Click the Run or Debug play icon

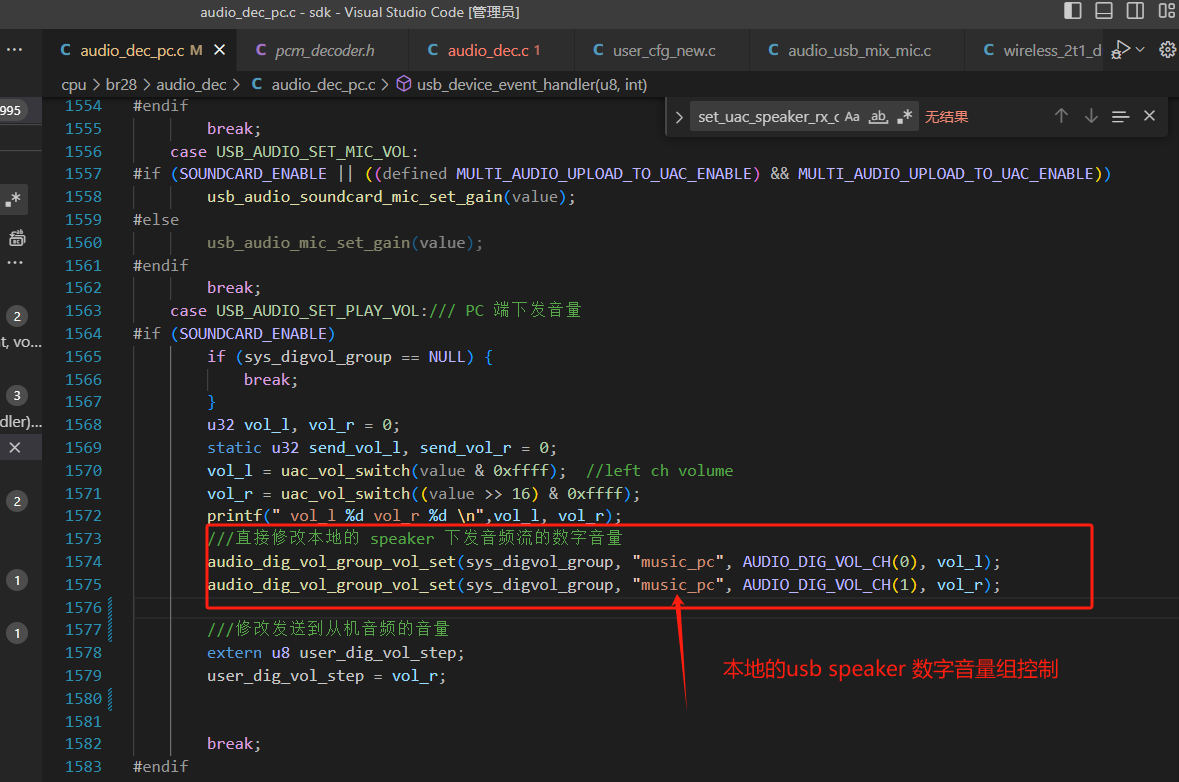coord(1120,50)
